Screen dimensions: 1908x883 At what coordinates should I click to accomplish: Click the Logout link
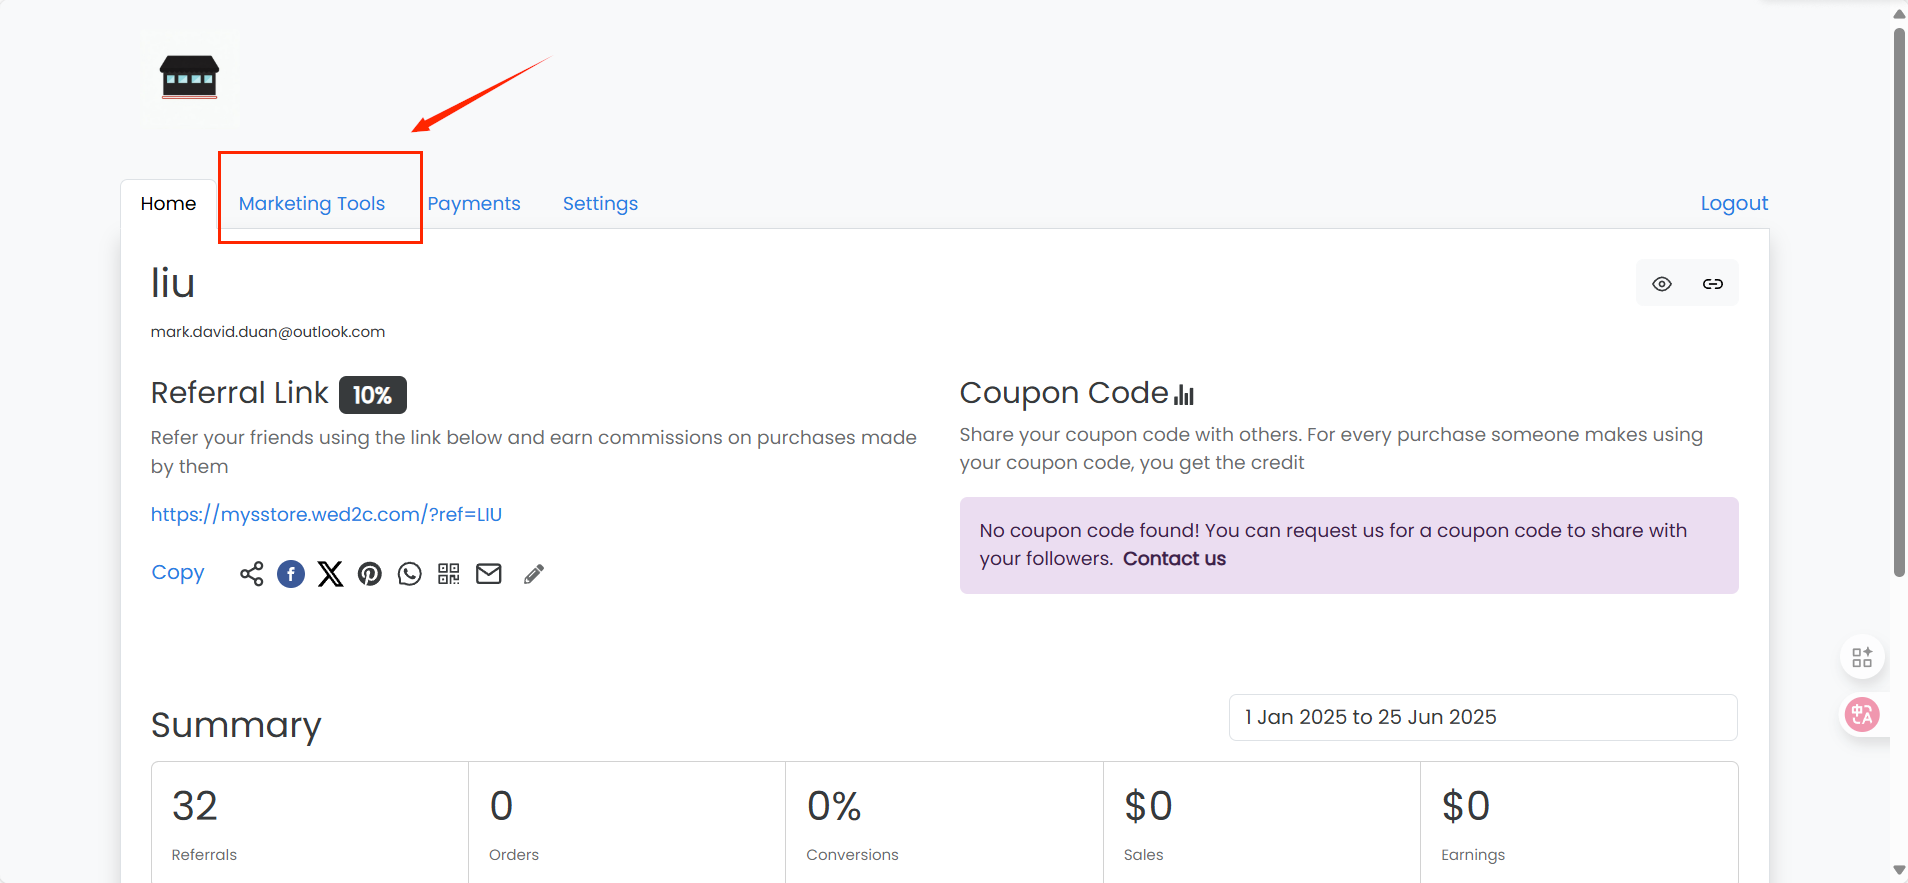pyautogui.click(x=1734, y=203)
